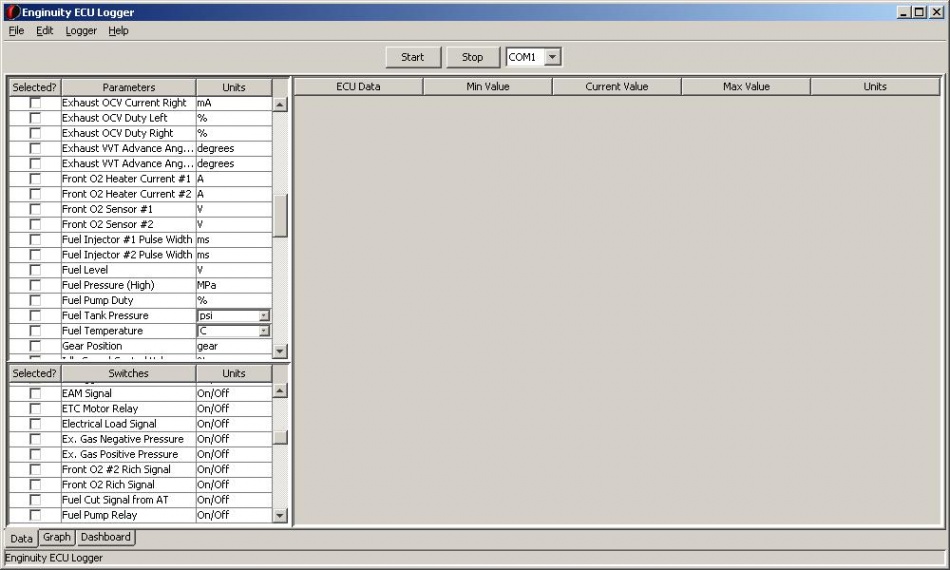
Task: Select Front O2 Heater Current #2 row
Action: 141,194
